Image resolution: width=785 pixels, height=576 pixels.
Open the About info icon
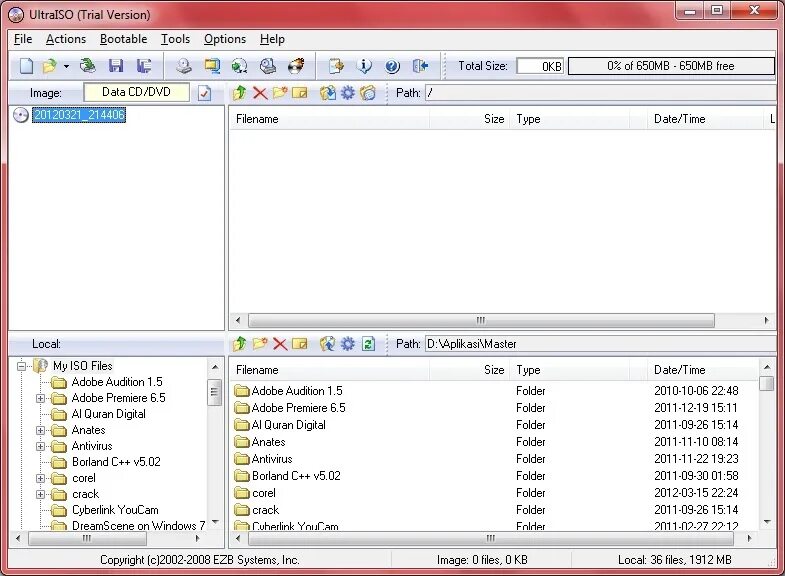click(364, 66)
